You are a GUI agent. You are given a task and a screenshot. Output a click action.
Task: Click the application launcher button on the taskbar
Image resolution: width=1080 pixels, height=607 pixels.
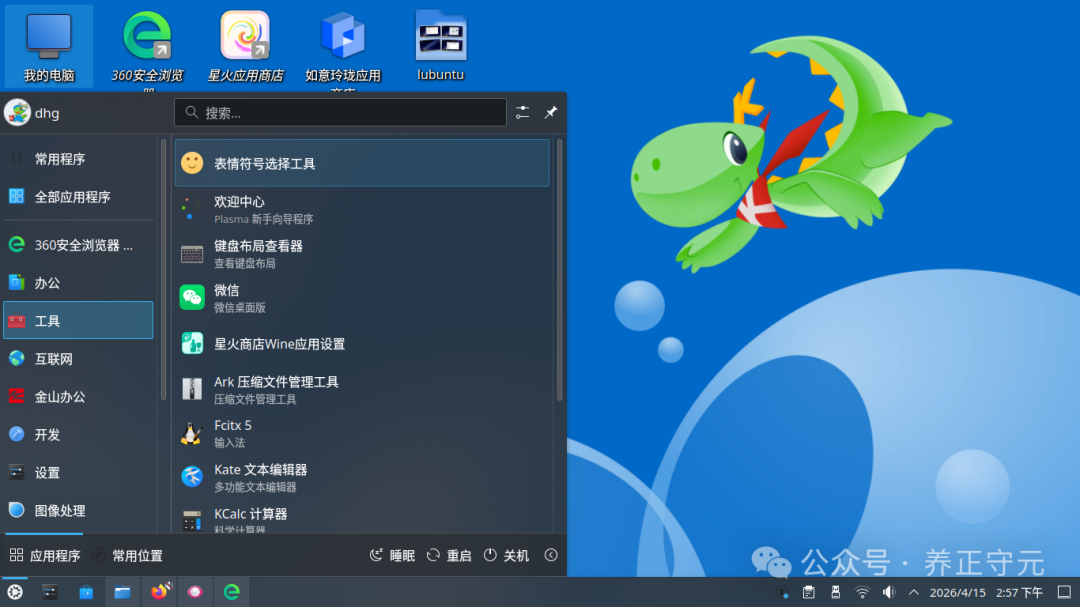14,592
